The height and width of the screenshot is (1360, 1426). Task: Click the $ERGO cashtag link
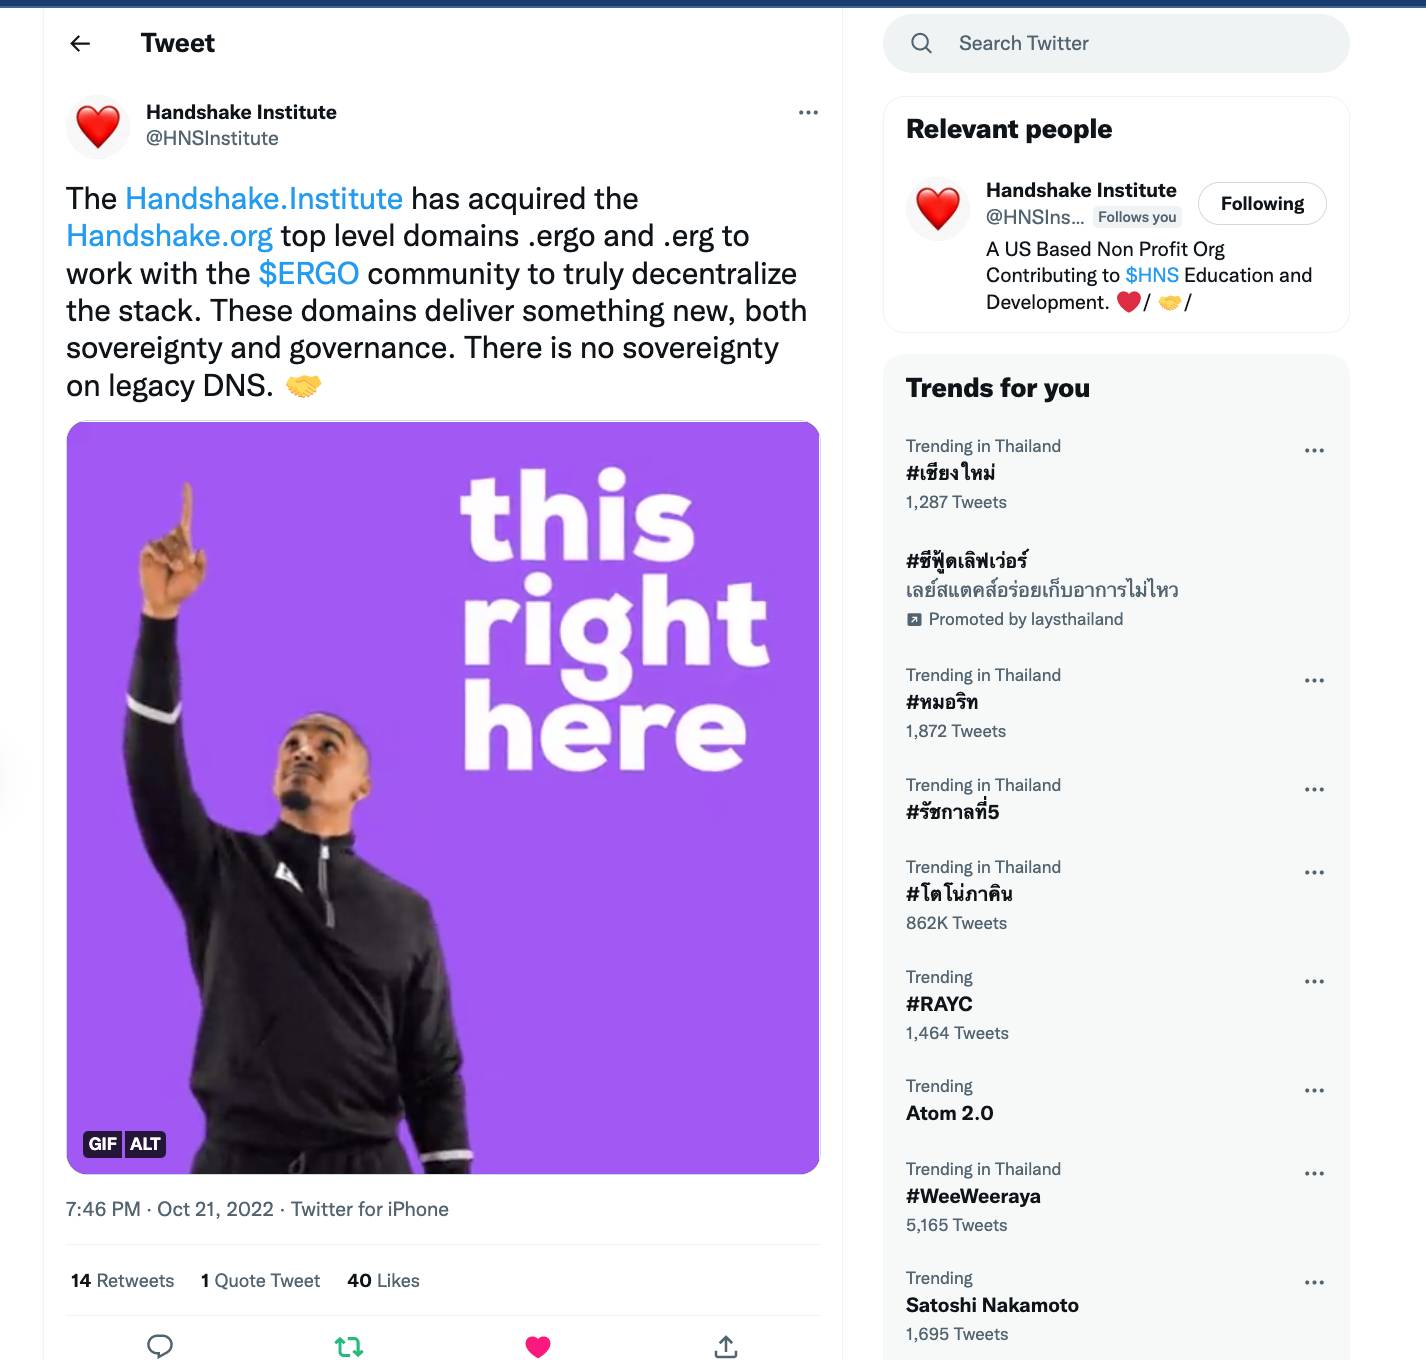(308, 274)
